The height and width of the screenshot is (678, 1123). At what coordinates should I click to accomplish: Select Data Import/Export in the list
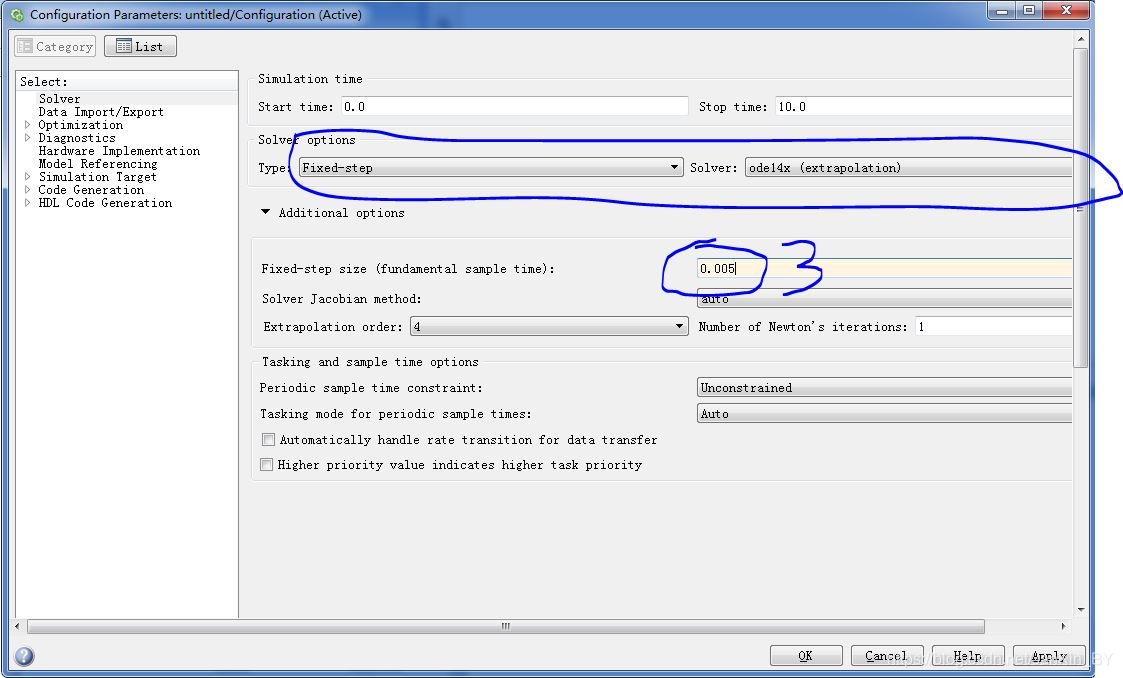[100, 112]
